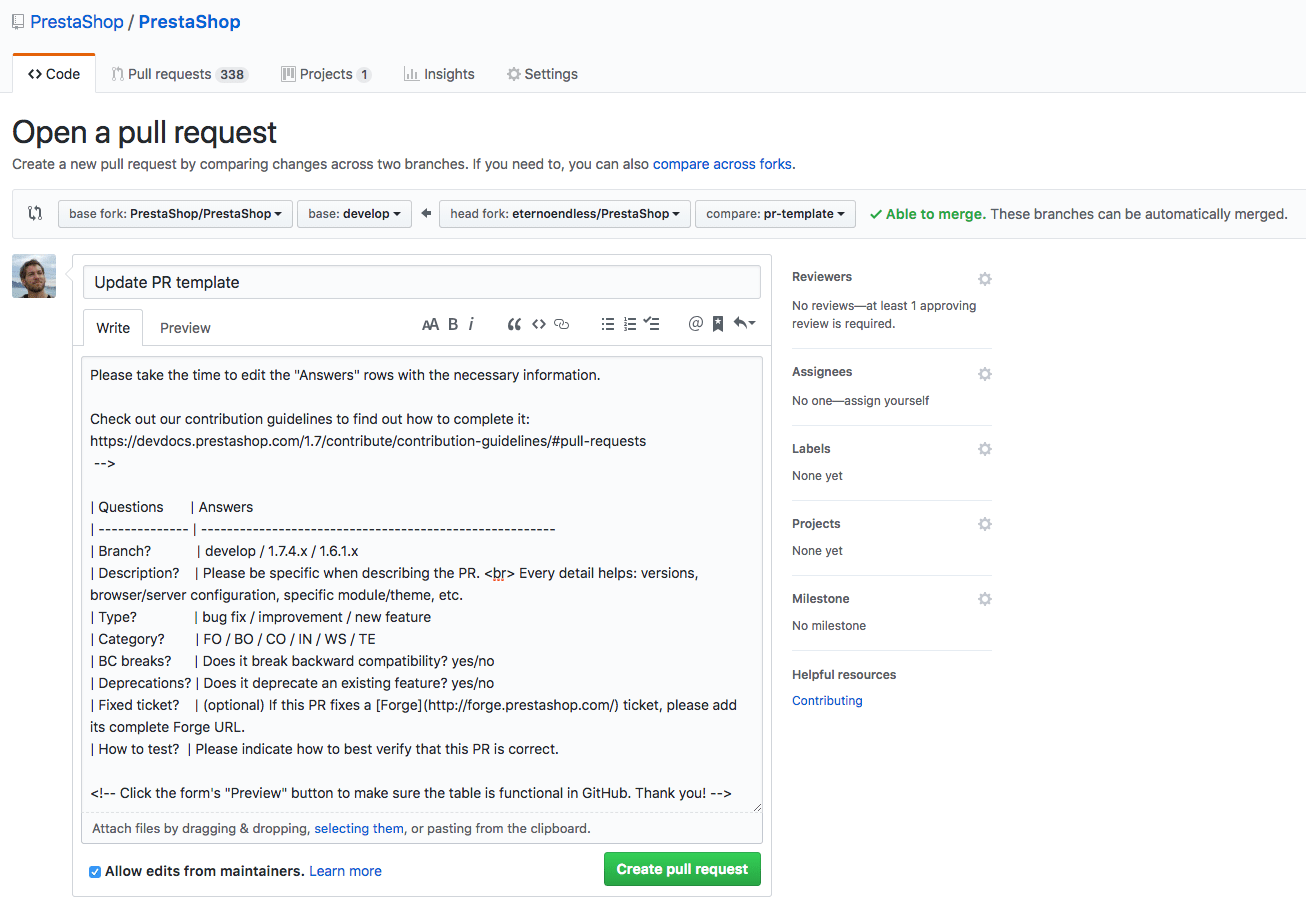Open the Reviewers settings gear

985,279
